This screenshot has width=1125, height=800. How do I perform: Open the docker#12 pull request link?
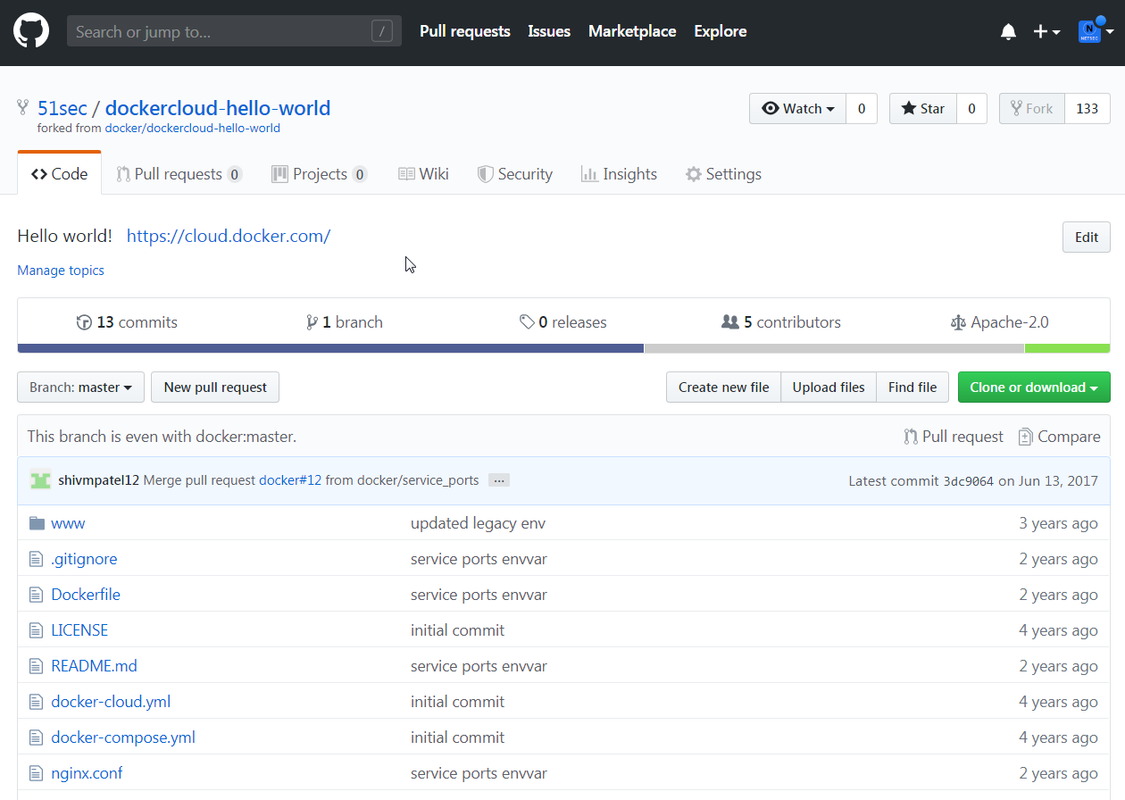(290, 480)
